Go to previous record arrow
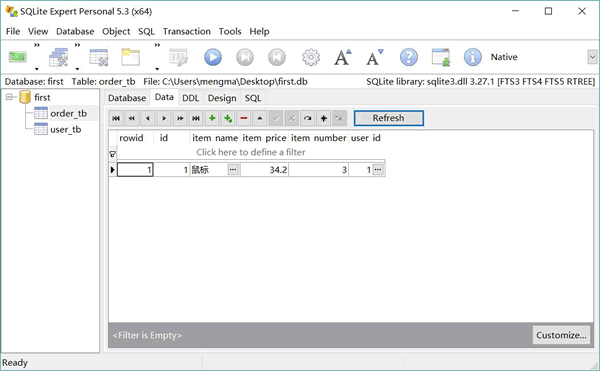 click(x=148, y=118)
